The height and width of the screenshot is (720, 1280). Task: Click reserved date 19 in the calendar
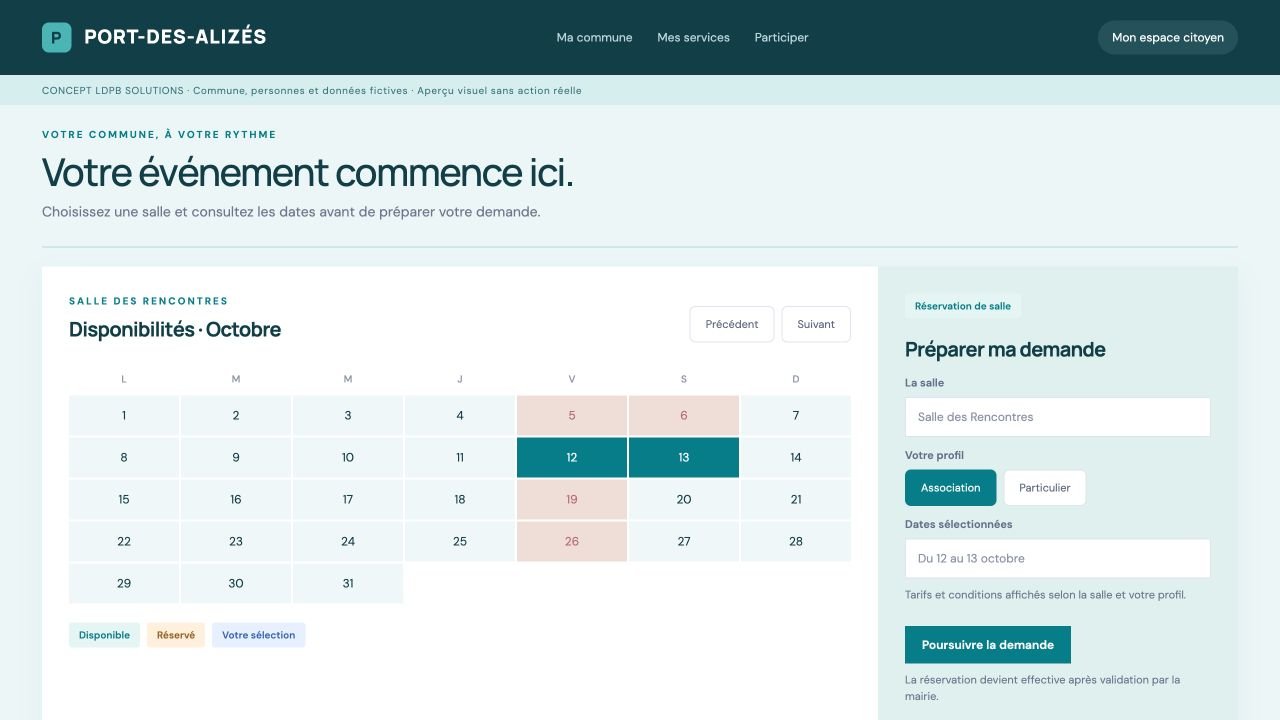(572, 499)
